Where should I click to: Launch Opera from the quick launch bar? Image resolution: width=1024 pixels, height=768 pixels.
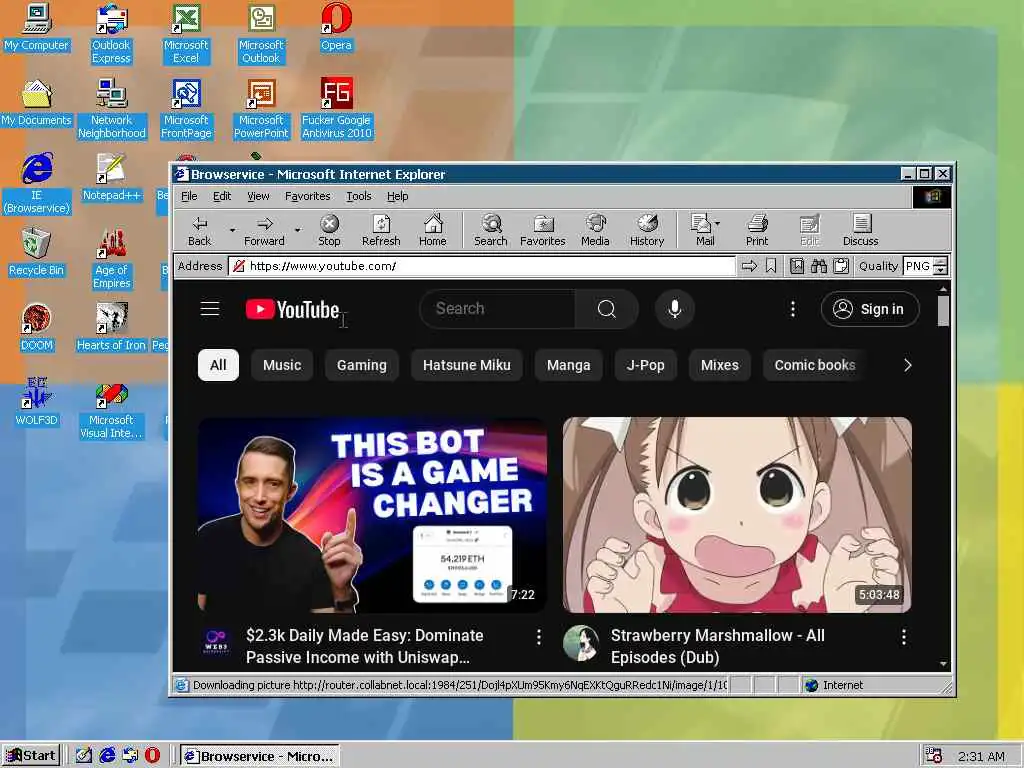point(152,756)
